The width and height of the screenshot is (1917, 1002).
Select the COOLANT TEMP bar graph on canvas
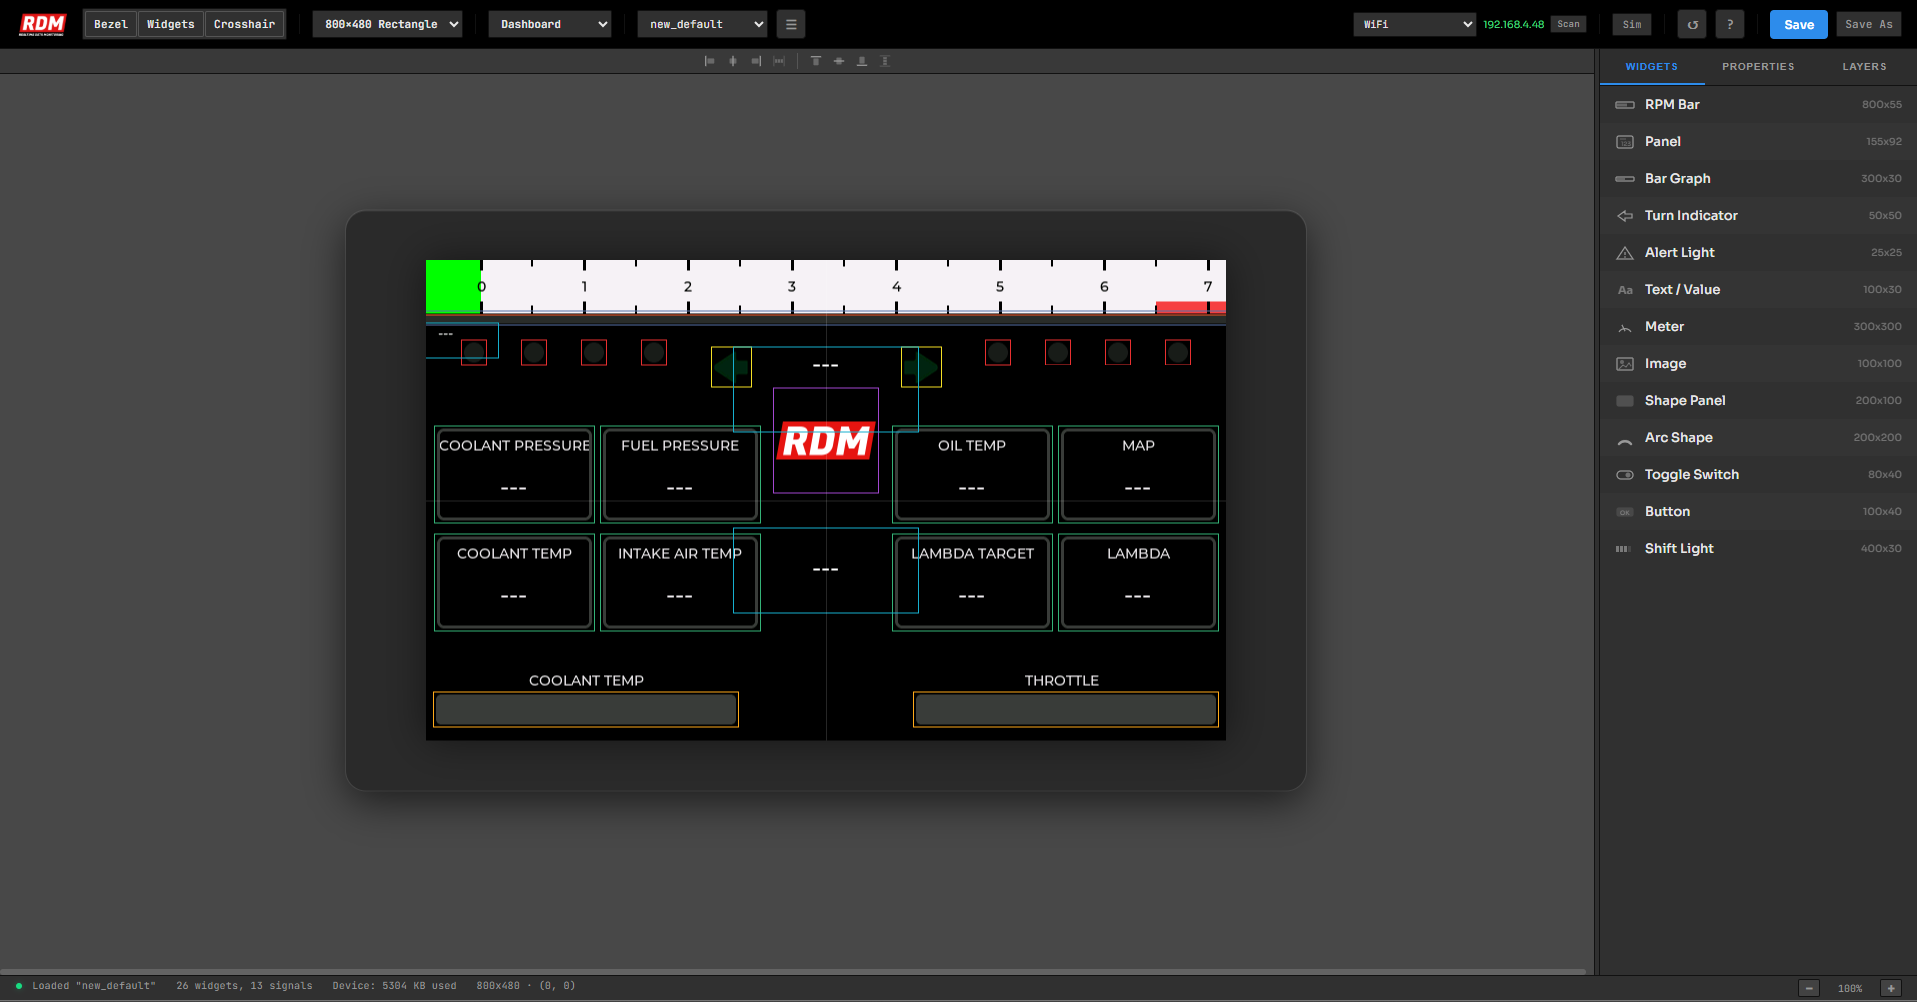586,709
